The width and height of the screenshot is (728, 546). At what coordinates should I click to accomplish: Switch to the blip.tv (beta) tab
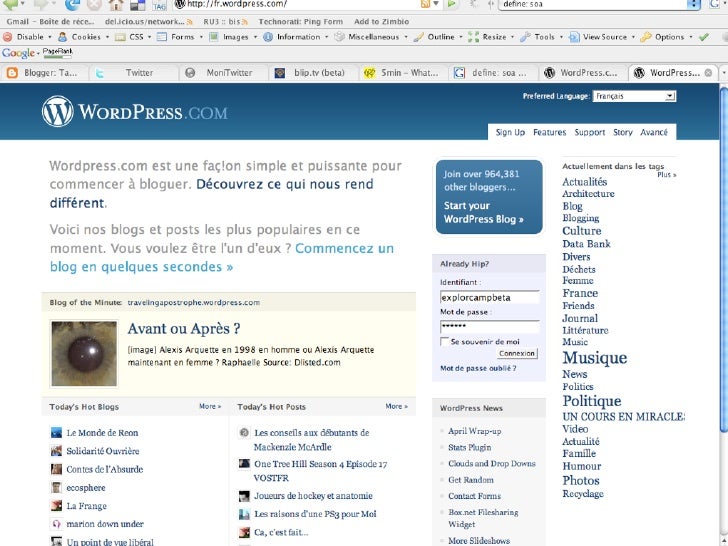[313, 73]
